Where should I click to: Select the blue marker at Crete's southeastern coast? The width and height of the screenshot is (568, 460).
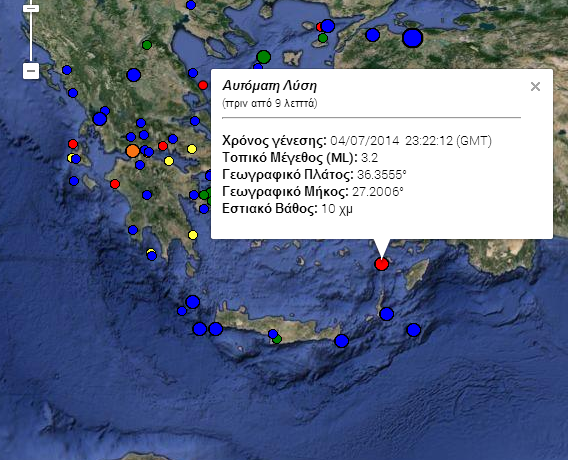click(x=341, y=340)
